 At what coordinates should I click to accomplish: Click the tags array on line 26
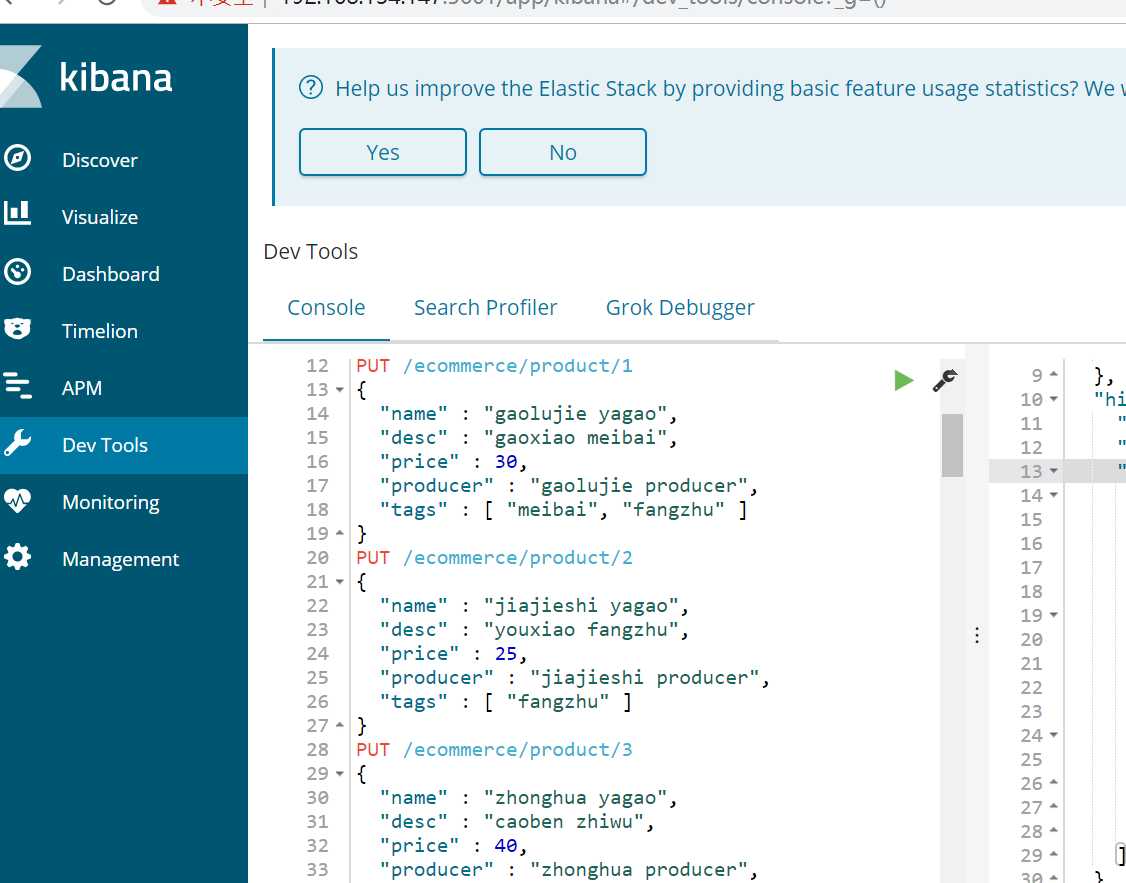557,702
